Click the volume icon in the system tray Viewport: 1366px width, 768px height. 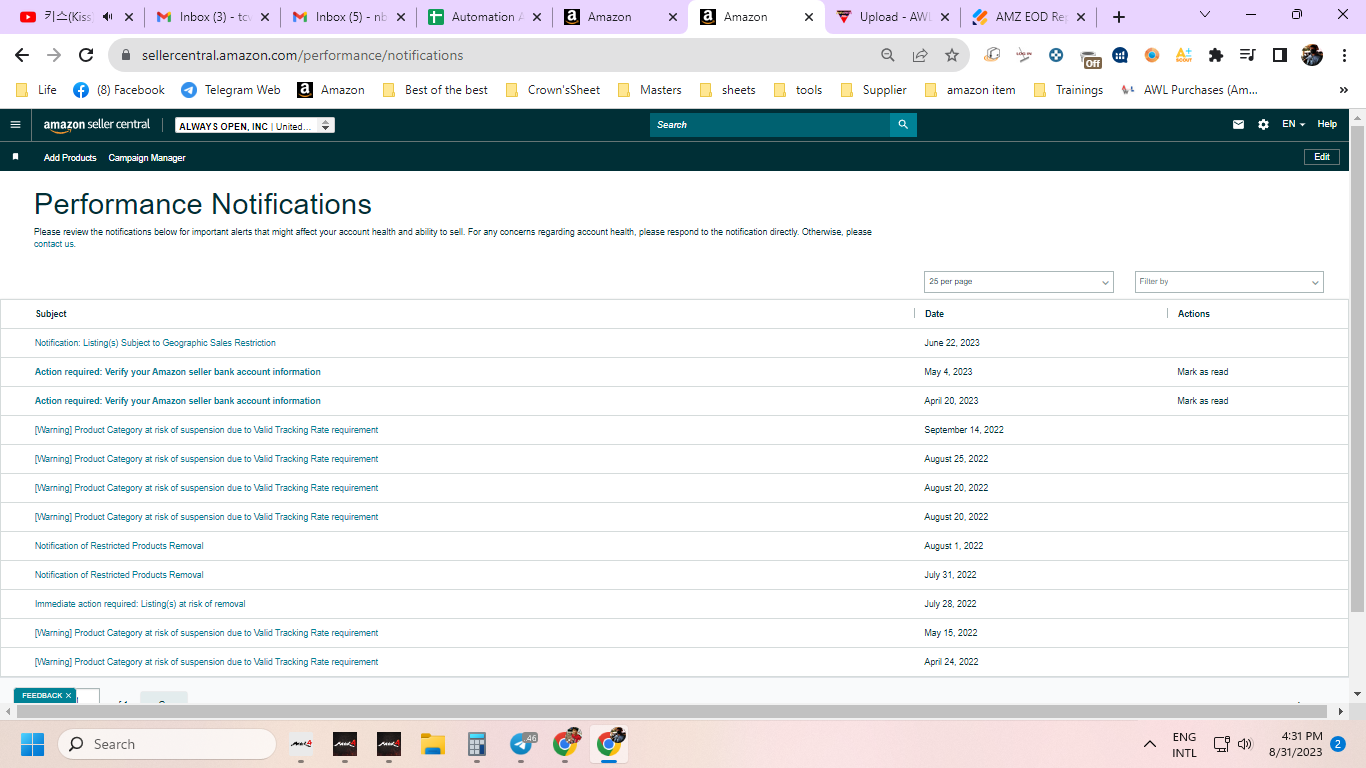point(1245,744)
